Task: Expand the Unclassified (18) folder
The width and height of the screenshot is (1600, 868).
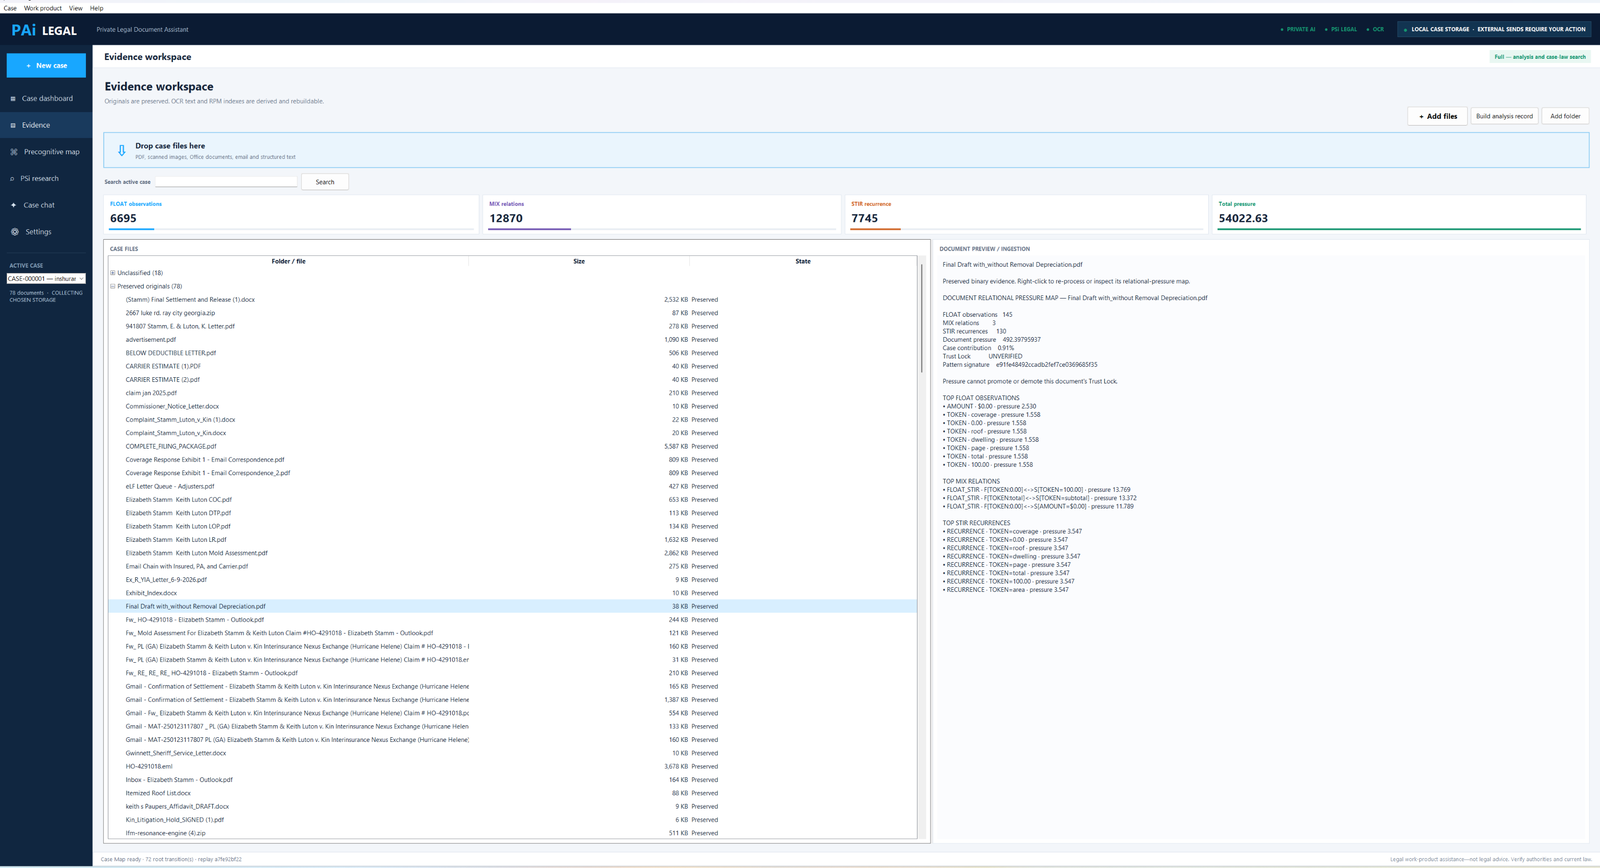Action: tap(113, 273)
